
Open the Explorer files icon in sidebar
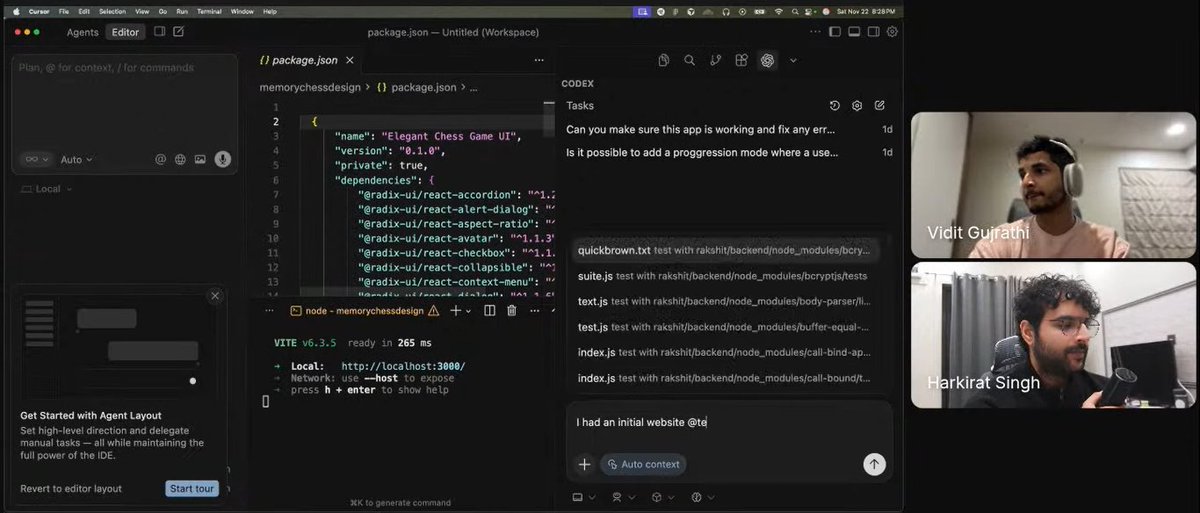(x=663, y=60)
